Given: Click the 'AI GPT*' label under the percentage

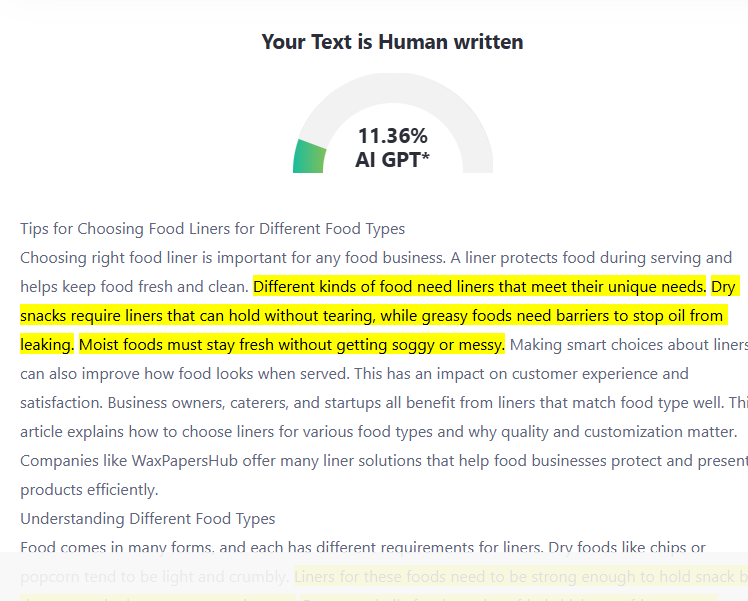Looking at the screenshot, I should click(392, 159).
